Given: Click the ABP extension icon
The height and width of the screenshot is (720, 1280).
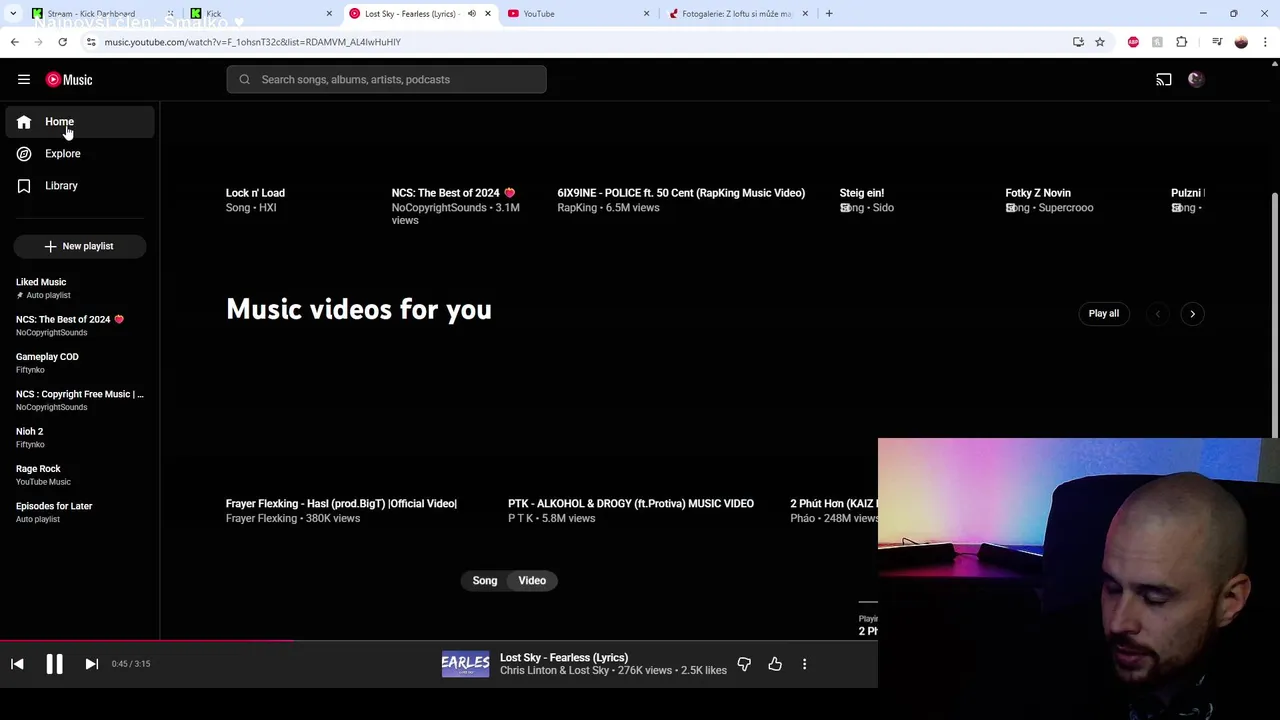Looking at the screenshot, I should (1133, 42).
